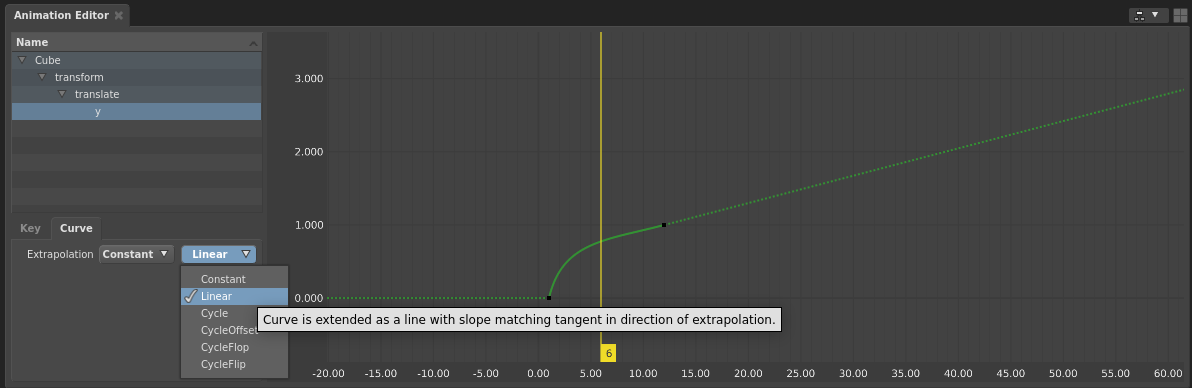Select the keyframe at value 1.000
This screenshot has height=388, width=1192.
pyautogui.click(x=664, y=224)
